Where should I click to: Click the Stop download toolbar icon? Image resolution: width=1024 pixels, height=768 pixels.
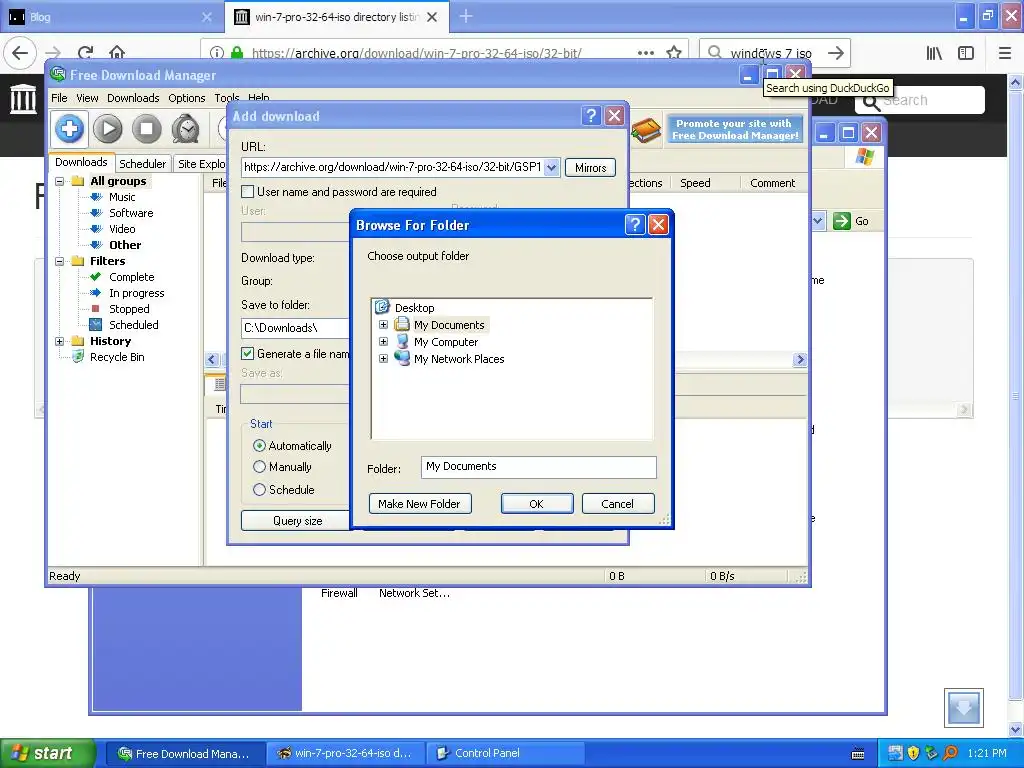tap(147, 129)
